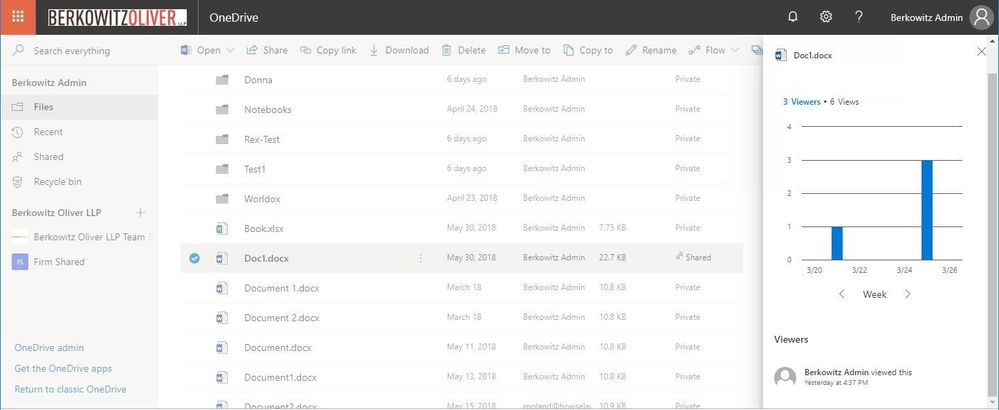Open Document1.docx file
Viewport: 999px width, 410px height.
280,378
